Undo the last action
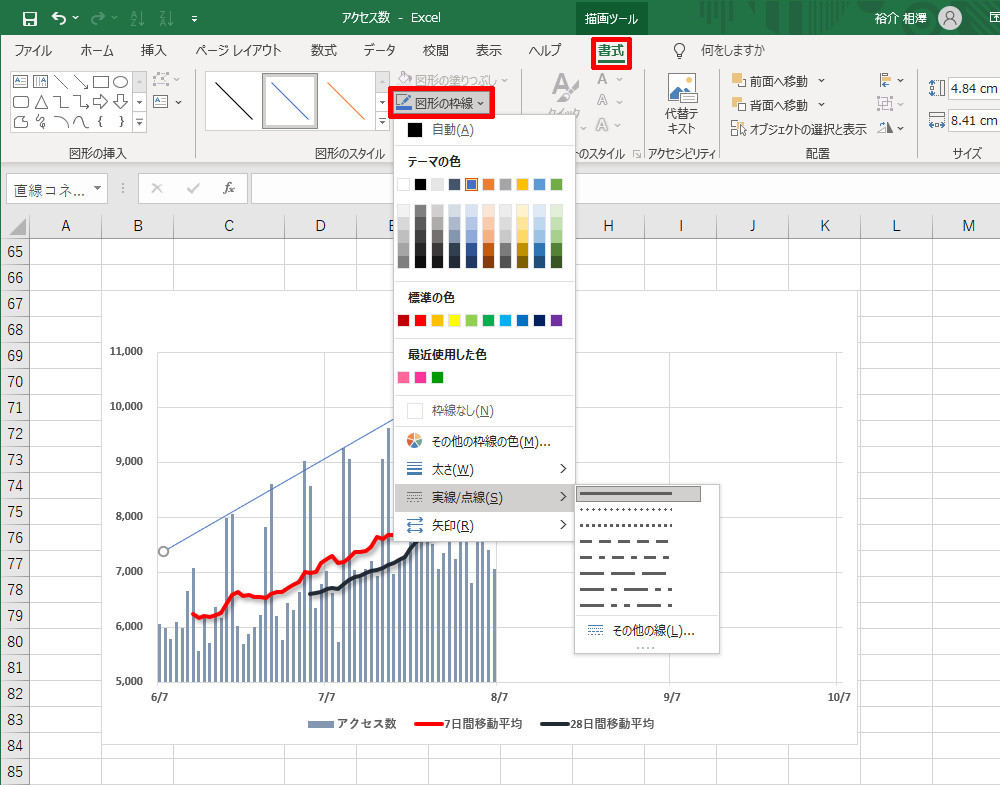 (59, 18)
